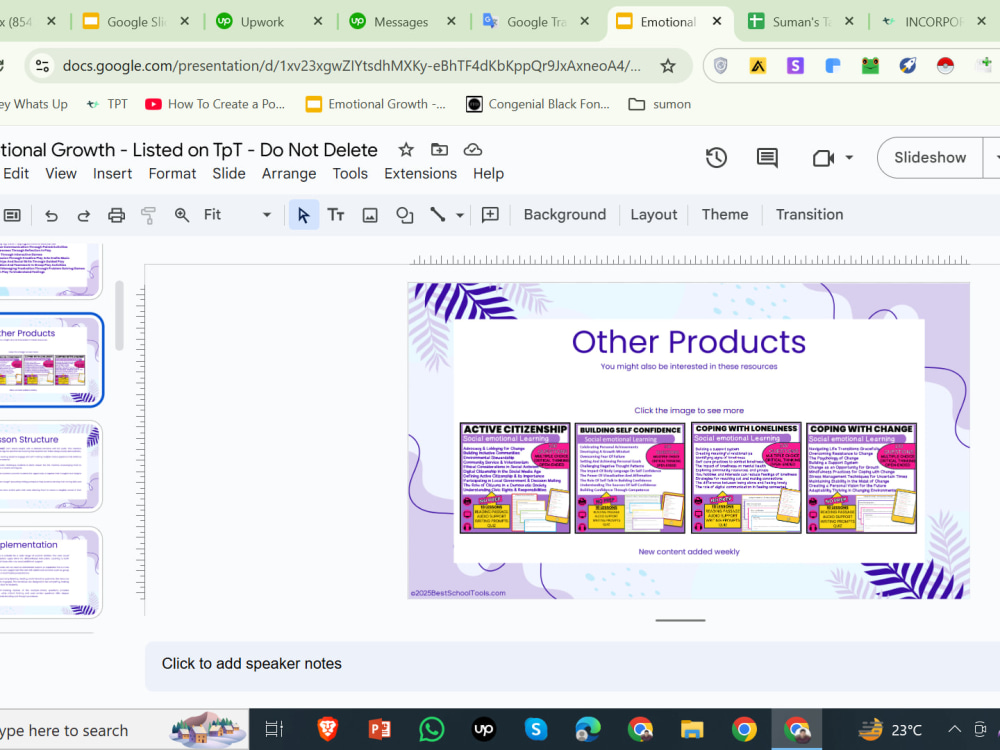
Task: Open the filmstrip view icon
Action: 11,216
